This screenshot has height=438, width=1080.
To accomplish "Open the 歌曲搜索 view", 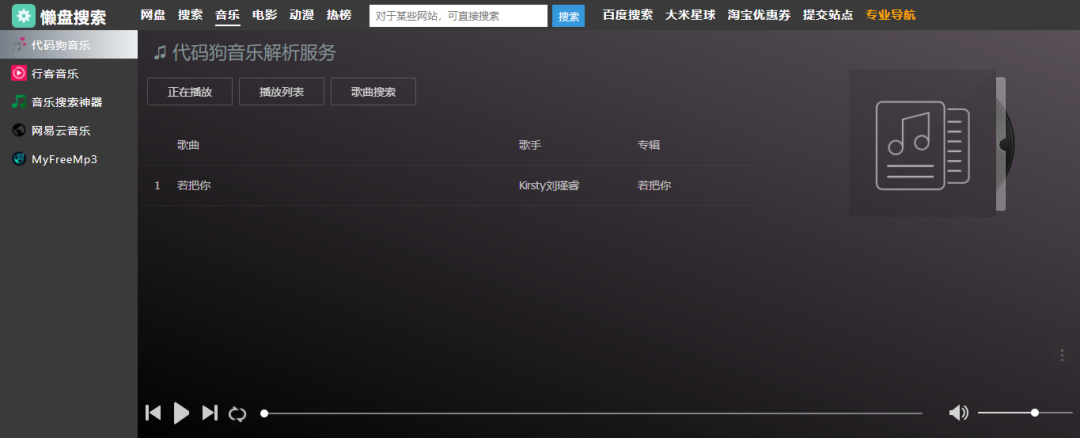I will click(x=373, y=92).
